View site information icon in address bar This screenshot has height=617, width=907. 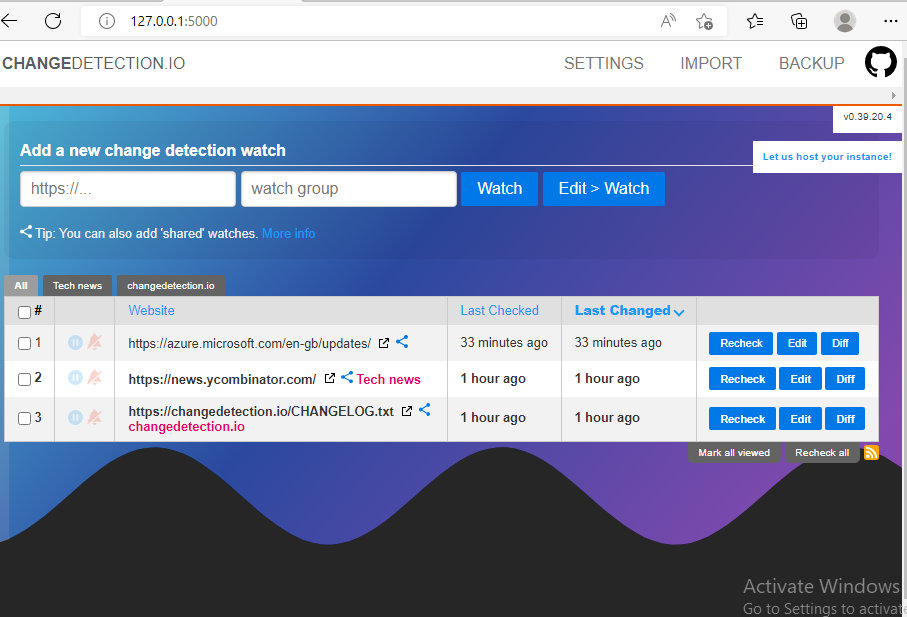tap(106, 21)
